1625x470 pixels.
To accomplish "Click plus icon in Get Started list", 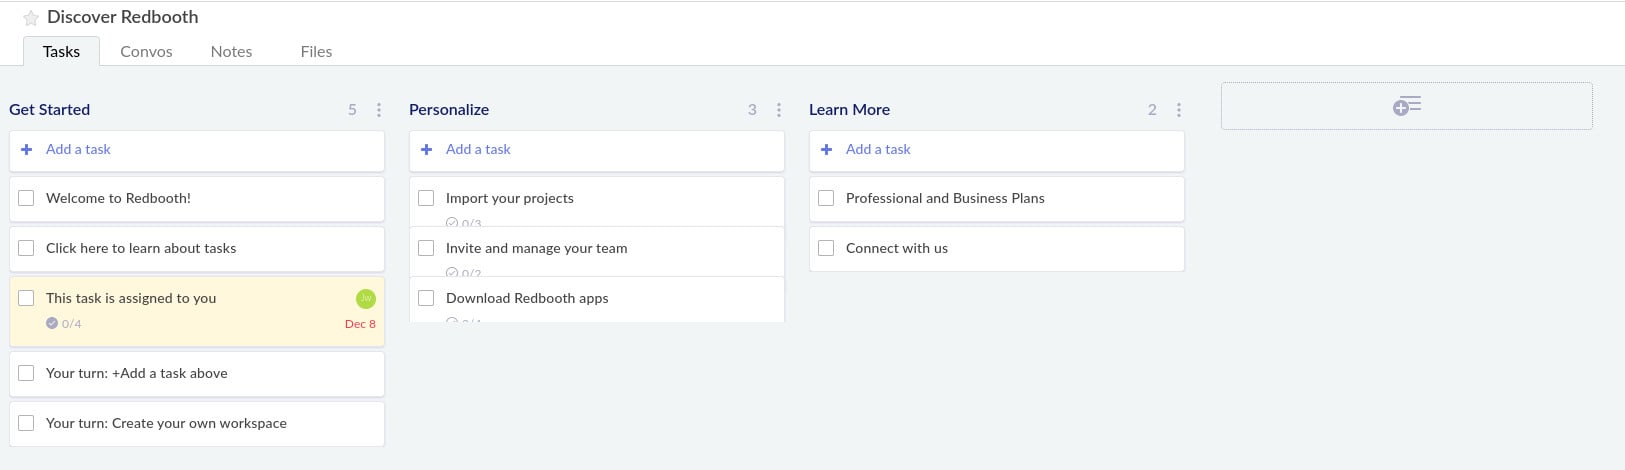I will 27,149.
